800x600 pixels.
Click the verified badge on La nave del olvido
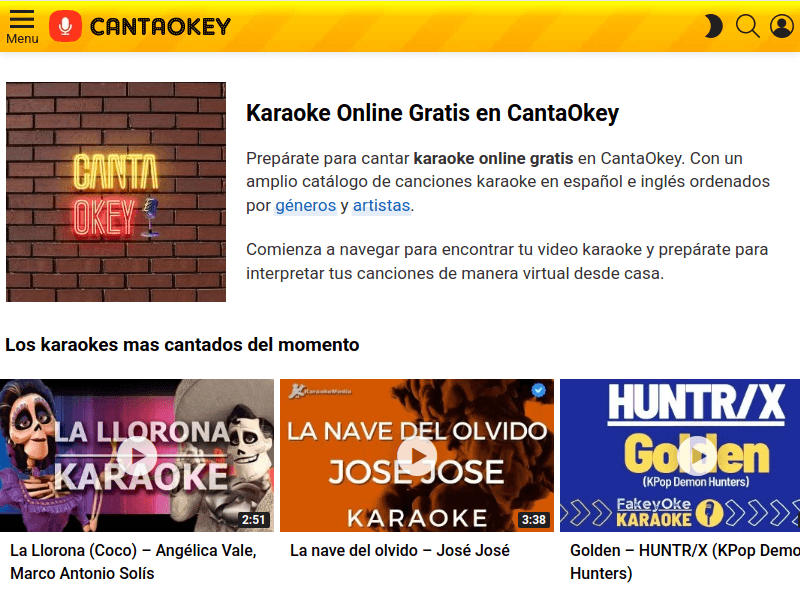538,392
